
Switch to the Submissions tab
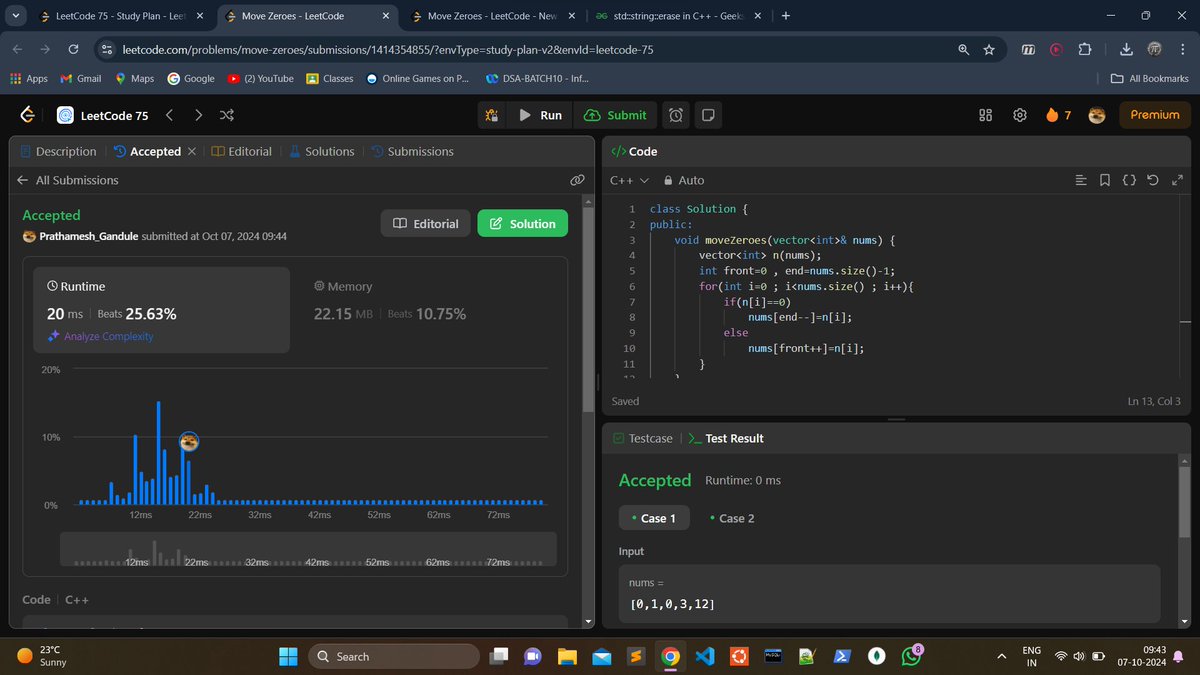click(x=412, y=151)
